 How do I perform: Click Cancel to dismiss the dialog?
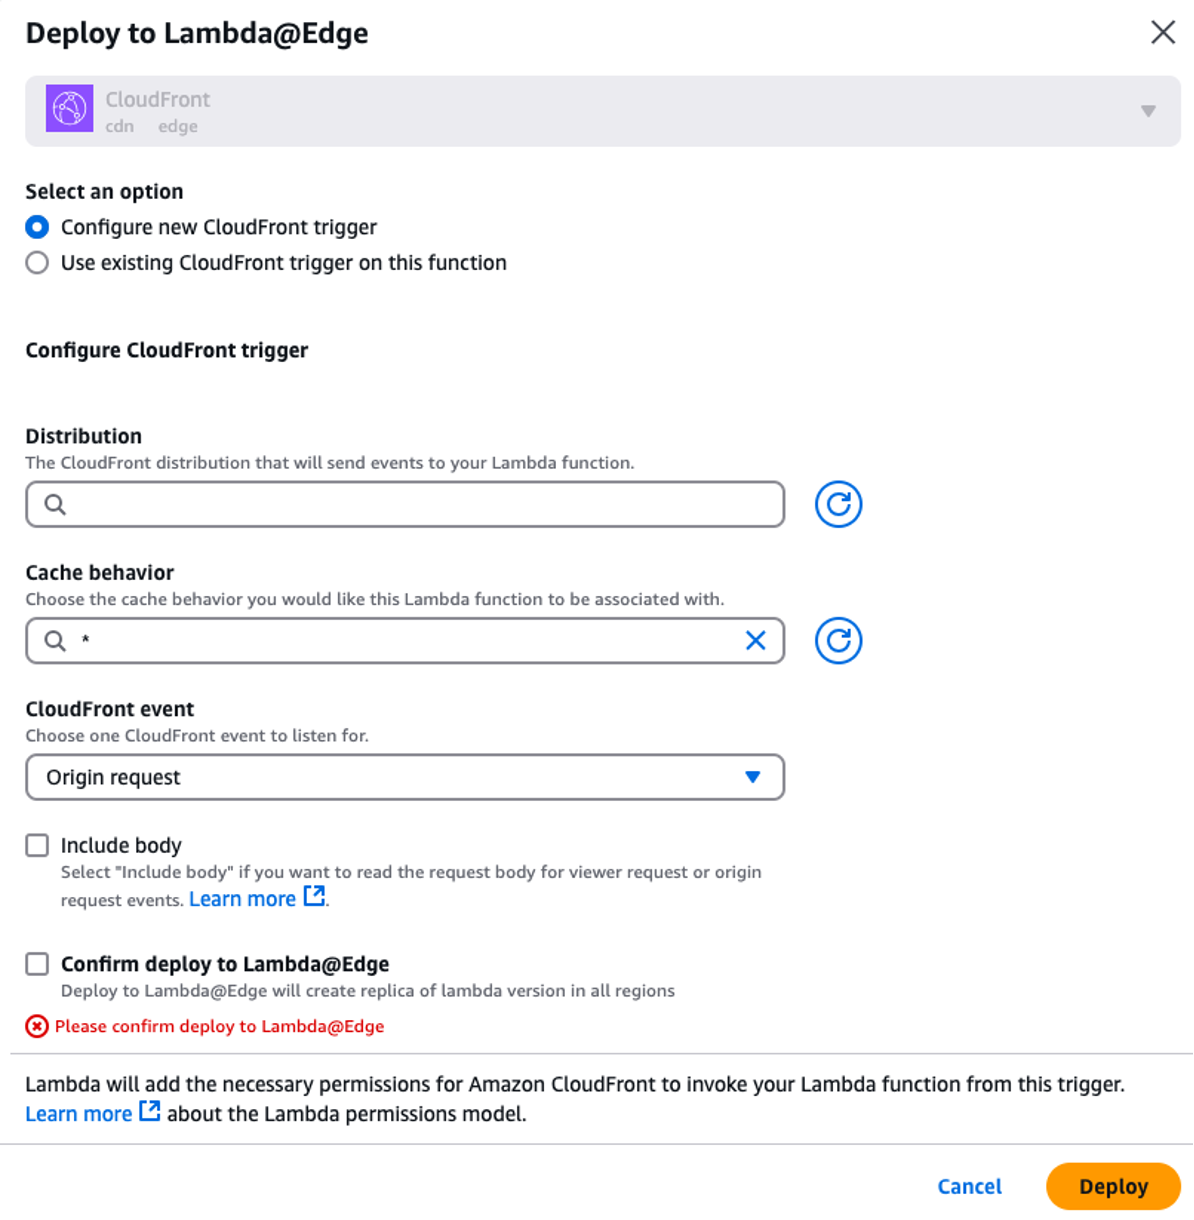click(968, 1186)
